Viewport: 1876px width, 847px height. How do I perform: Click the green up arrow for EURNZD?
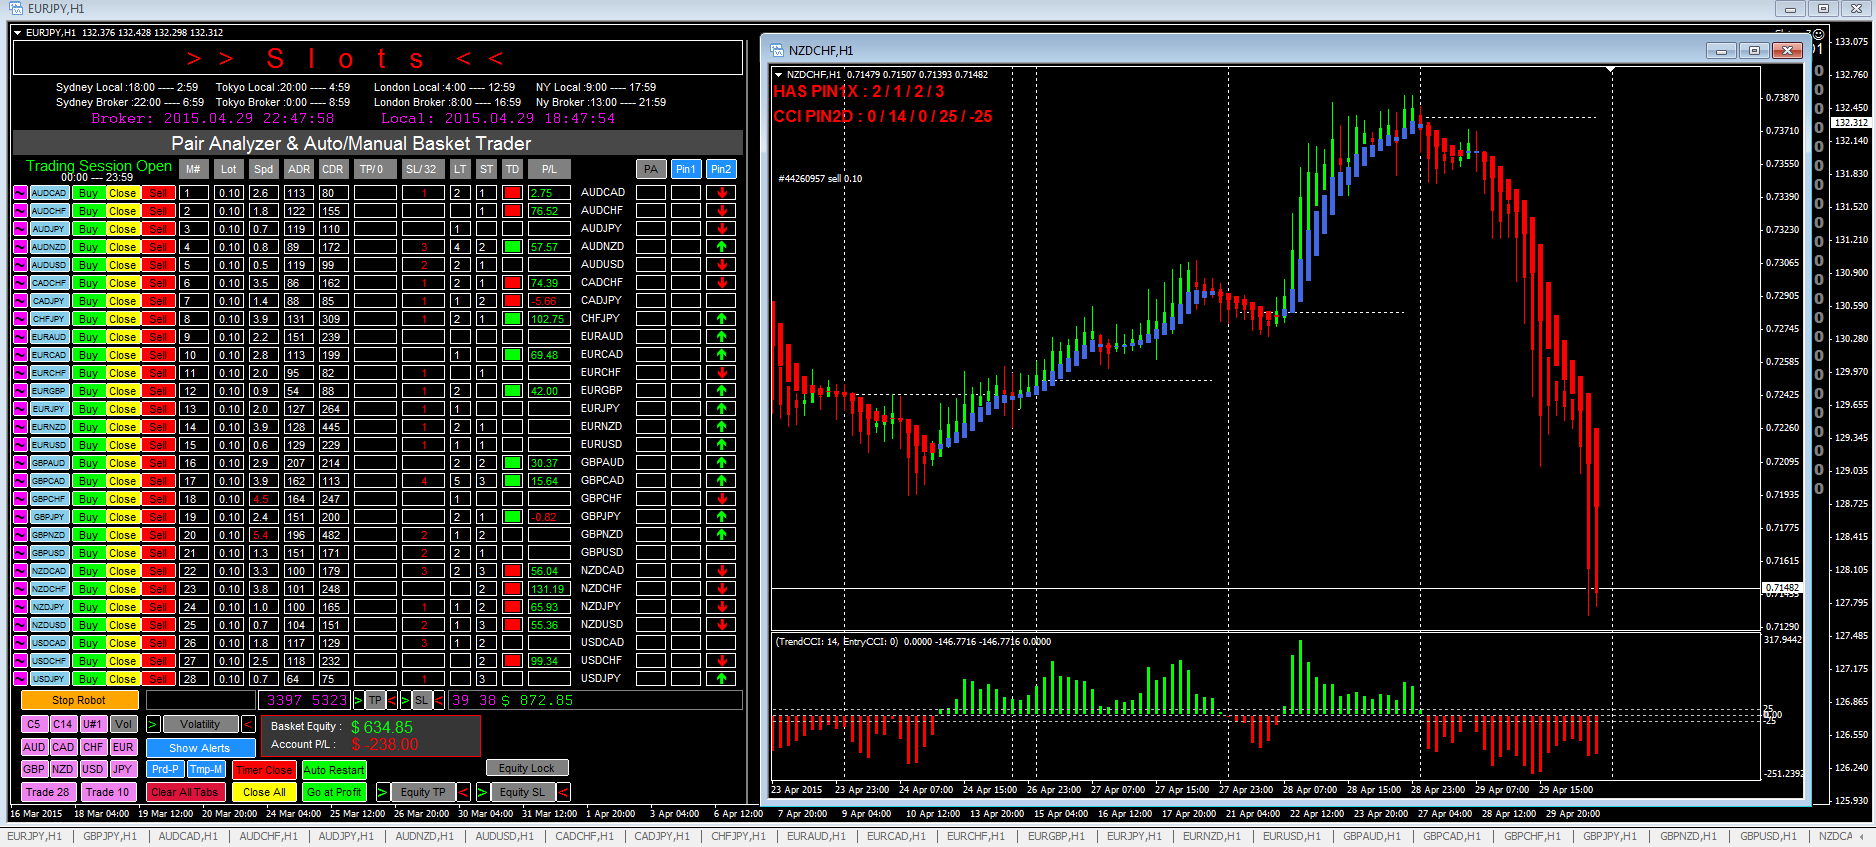[x=721, y=427]
